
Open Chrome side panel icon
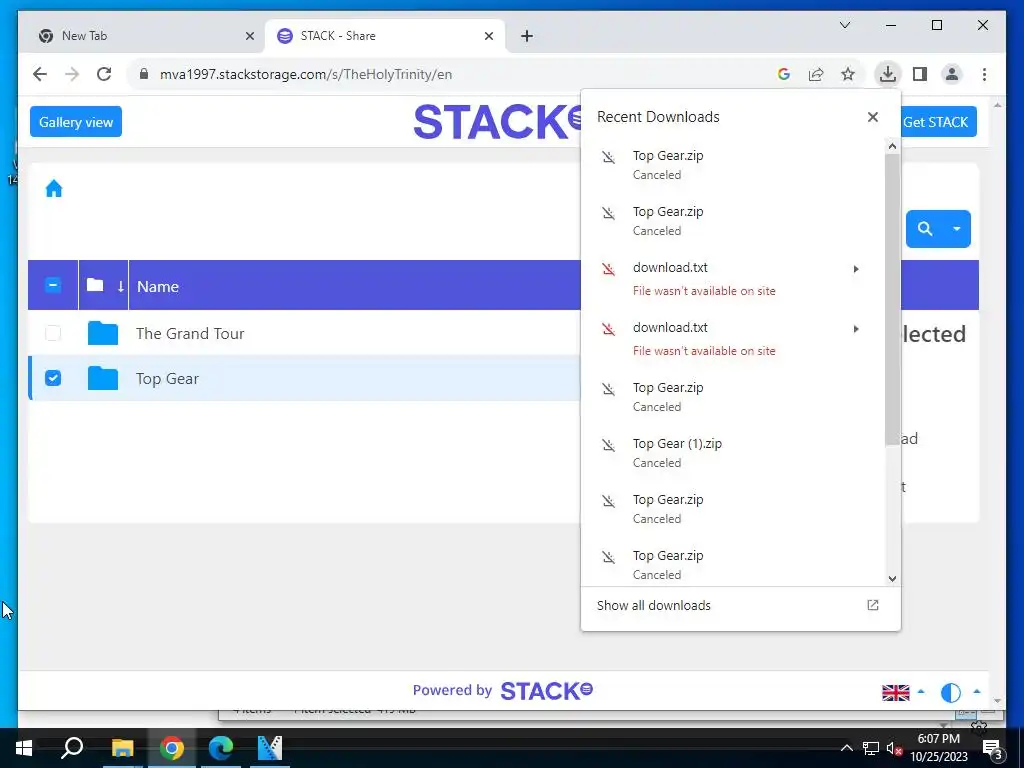[920, 74]
